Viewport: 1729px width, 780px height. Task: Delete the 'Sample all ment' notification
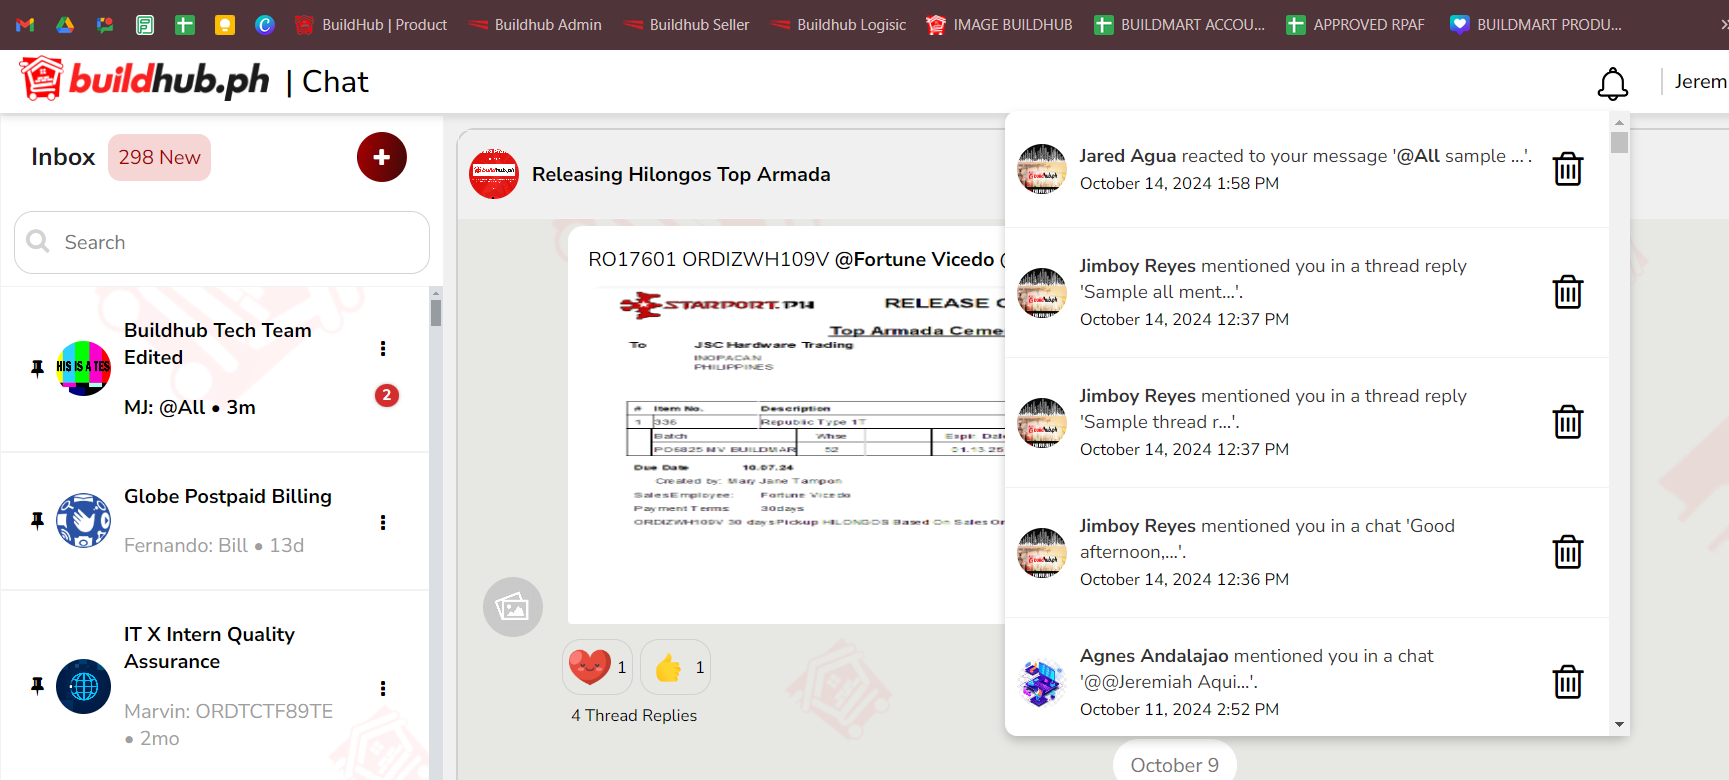tap(1567, 292)
